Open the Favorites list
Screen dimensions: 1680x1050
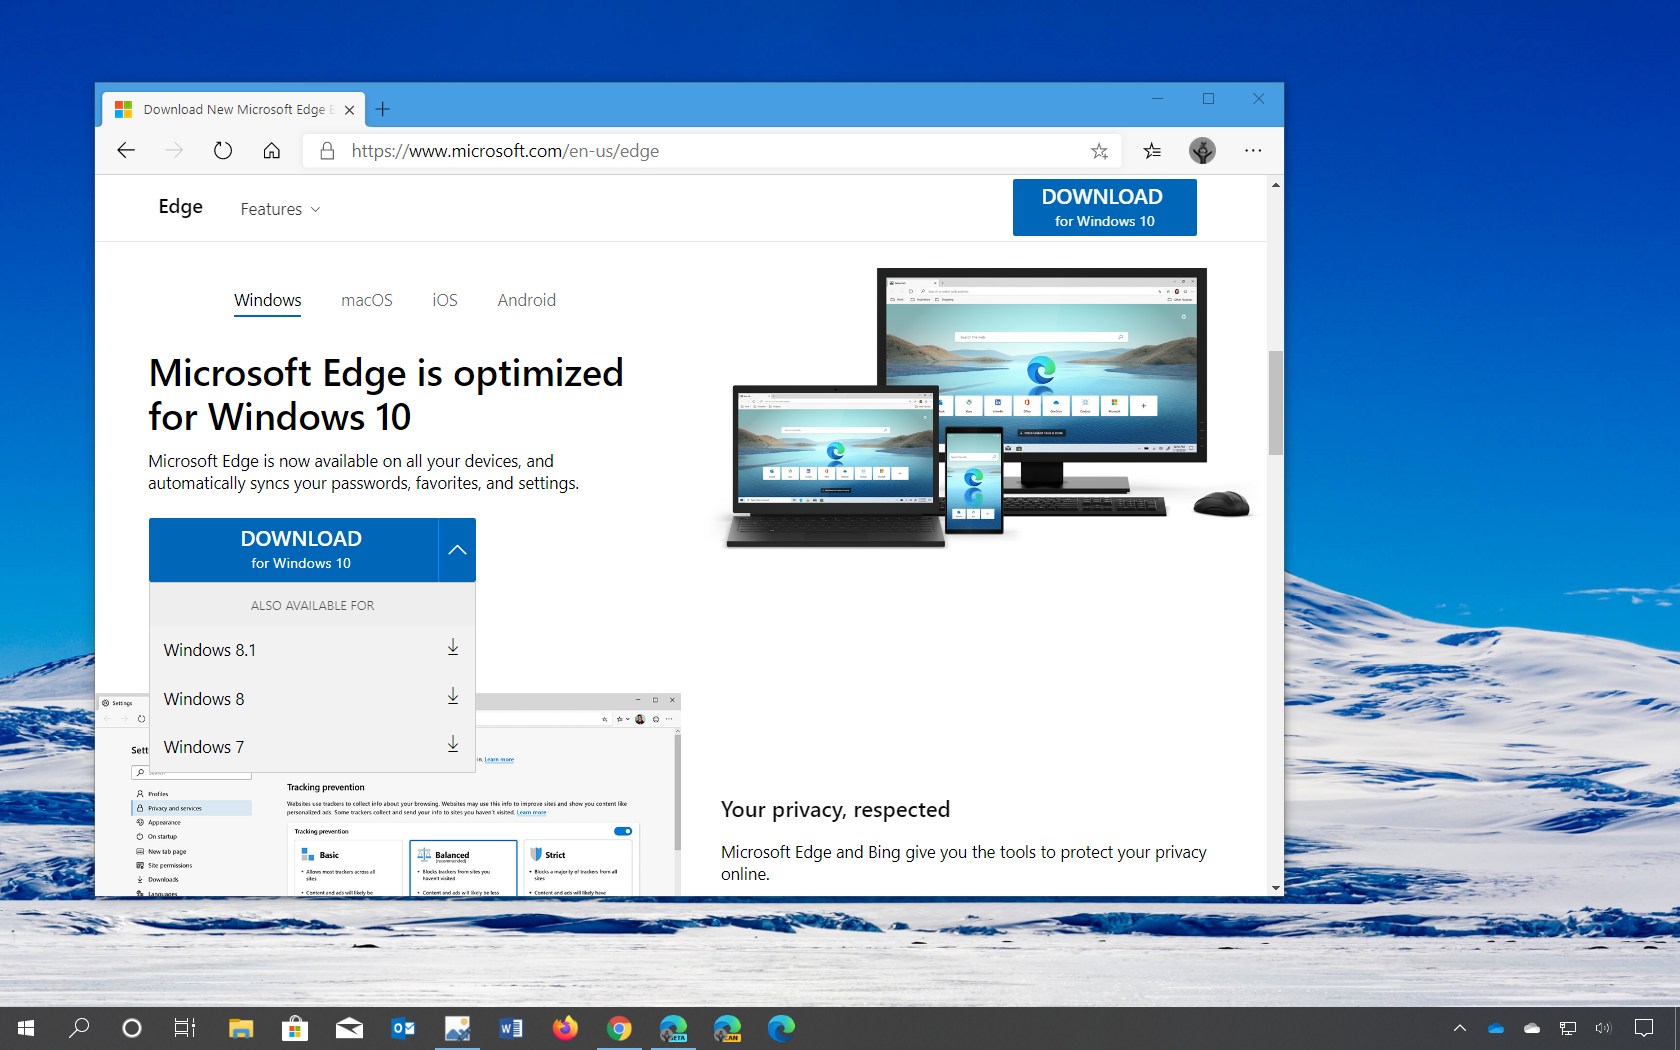coord(1151,151)
